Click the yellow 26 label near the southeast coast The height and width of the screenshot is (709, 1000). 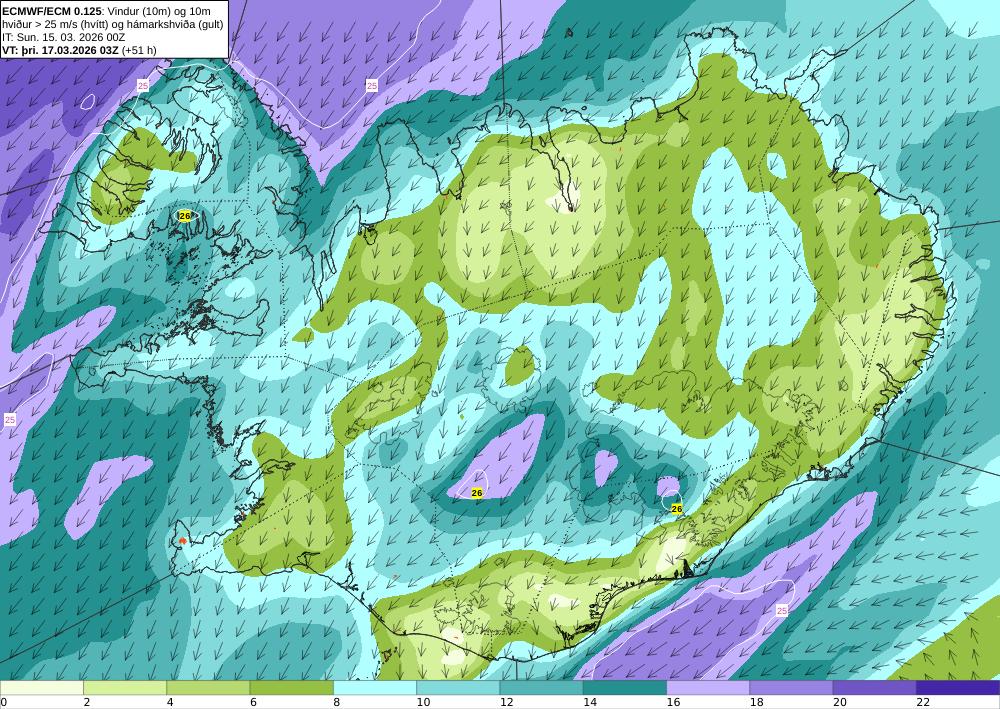677,509
